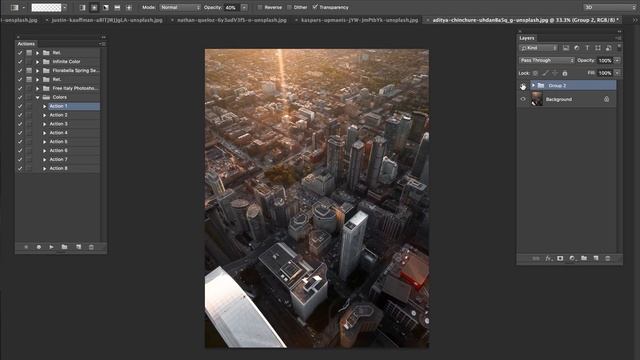
Task: Click the Layers panel tab
Action: [527, 38]
